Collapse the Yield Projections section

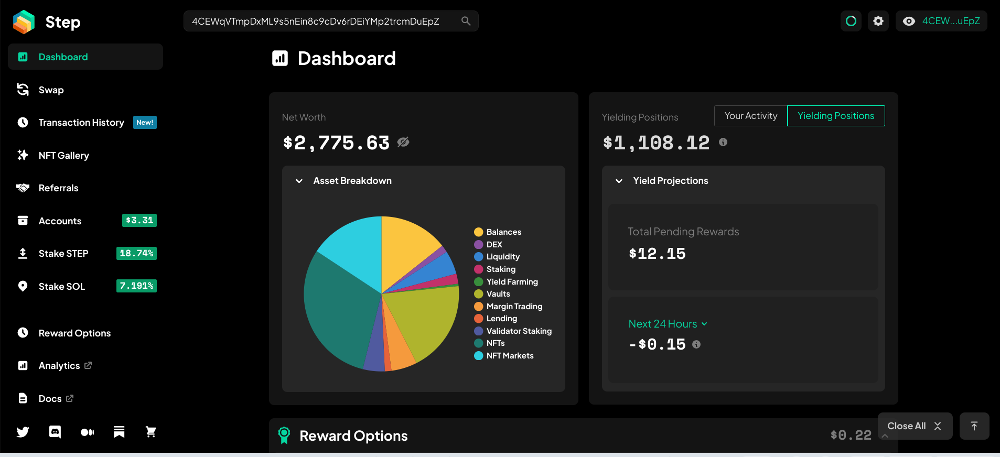click(619, 181)
